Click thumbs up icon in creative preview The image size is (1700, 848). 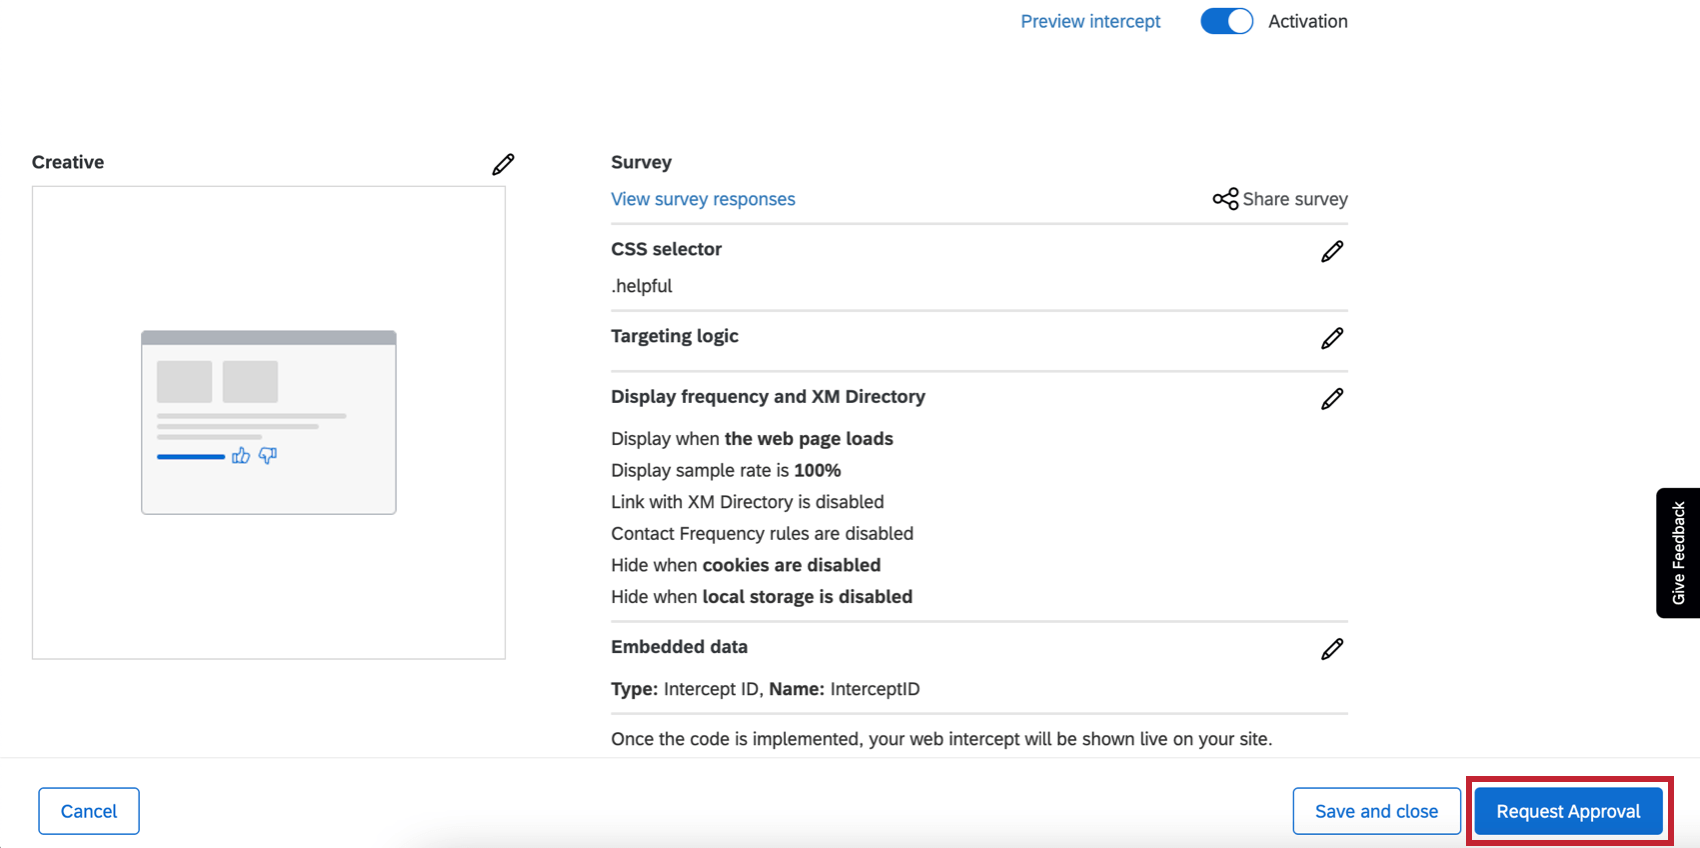(x=241, y=456)
